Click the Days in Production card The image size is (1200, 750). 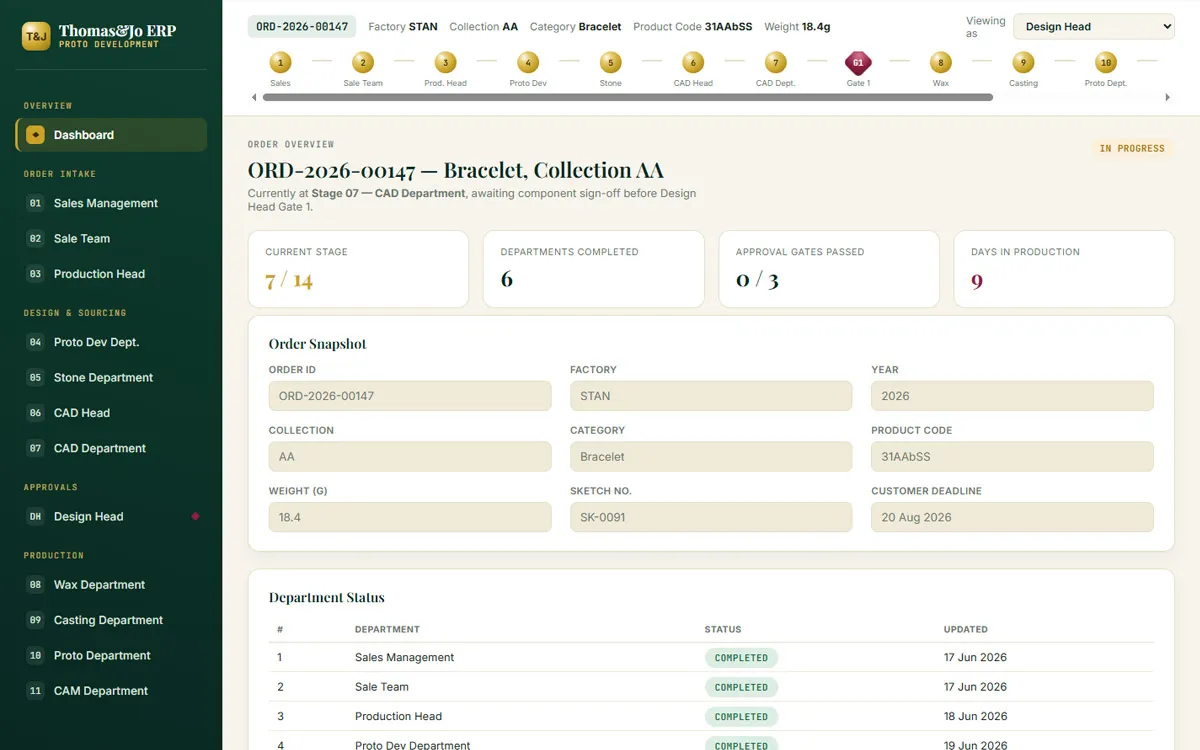click(1064, 269)
